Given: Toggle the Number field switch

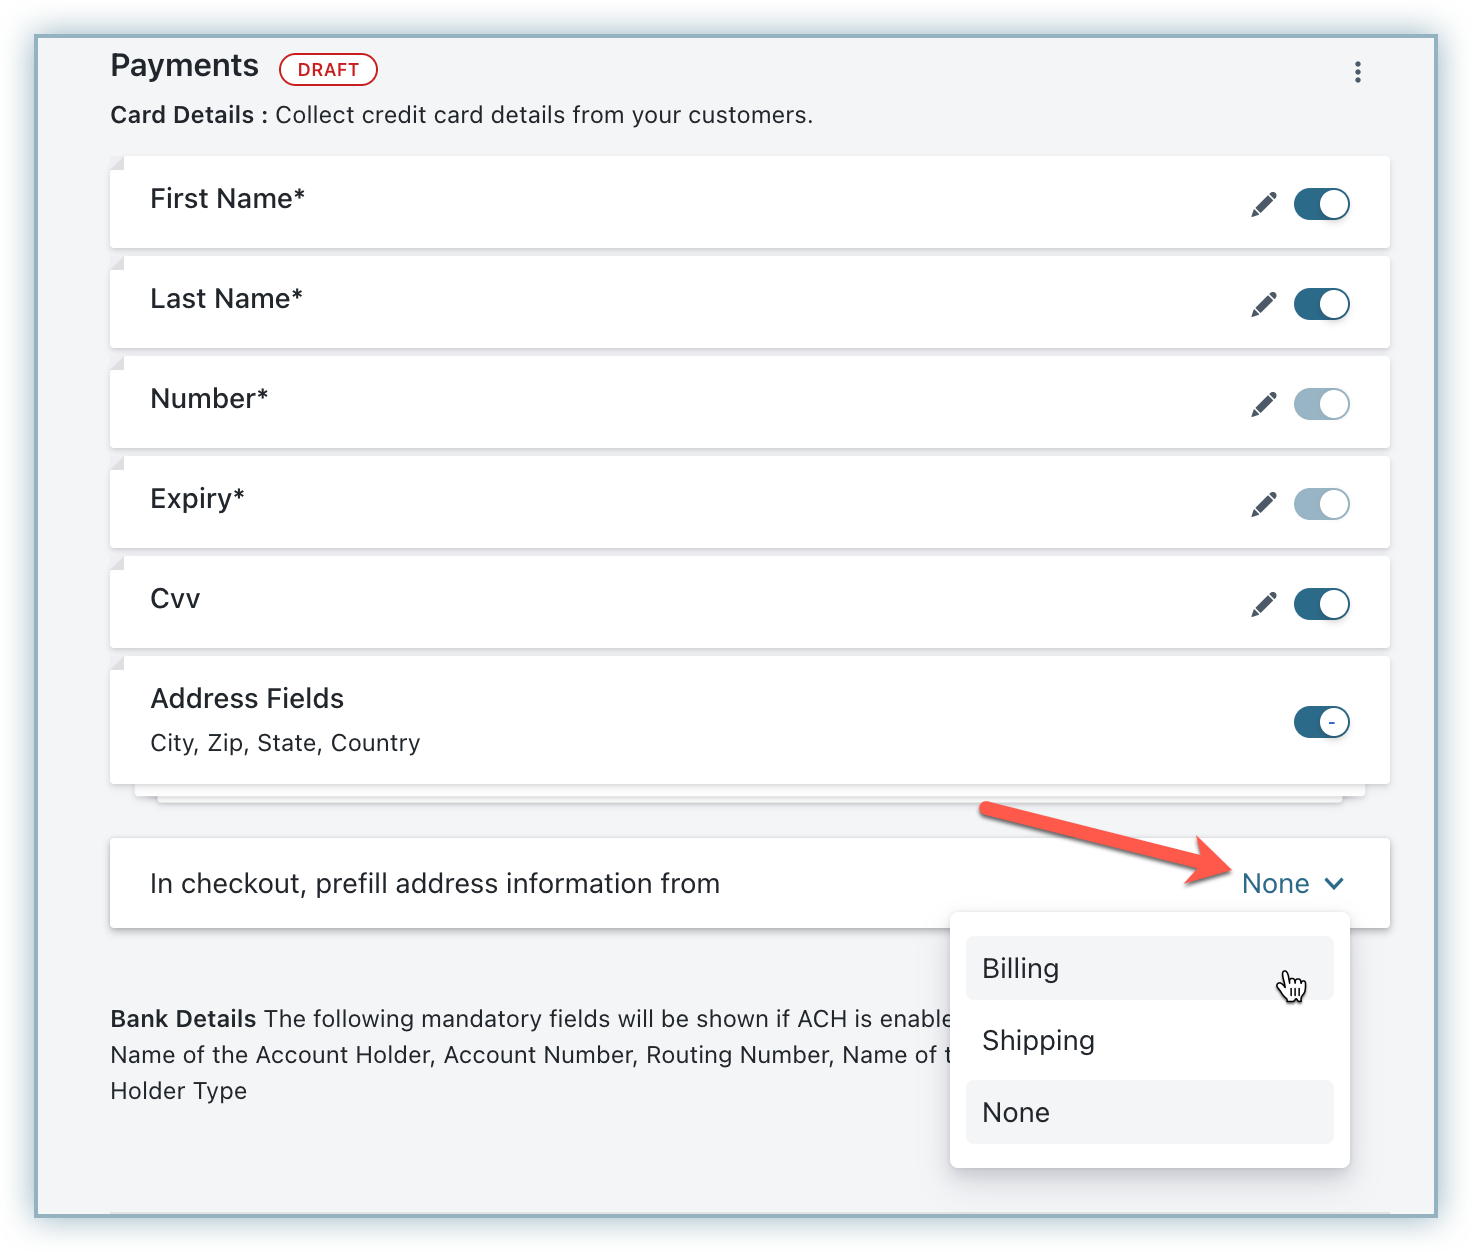Looking at the screenshot, I should point(1321,404).
